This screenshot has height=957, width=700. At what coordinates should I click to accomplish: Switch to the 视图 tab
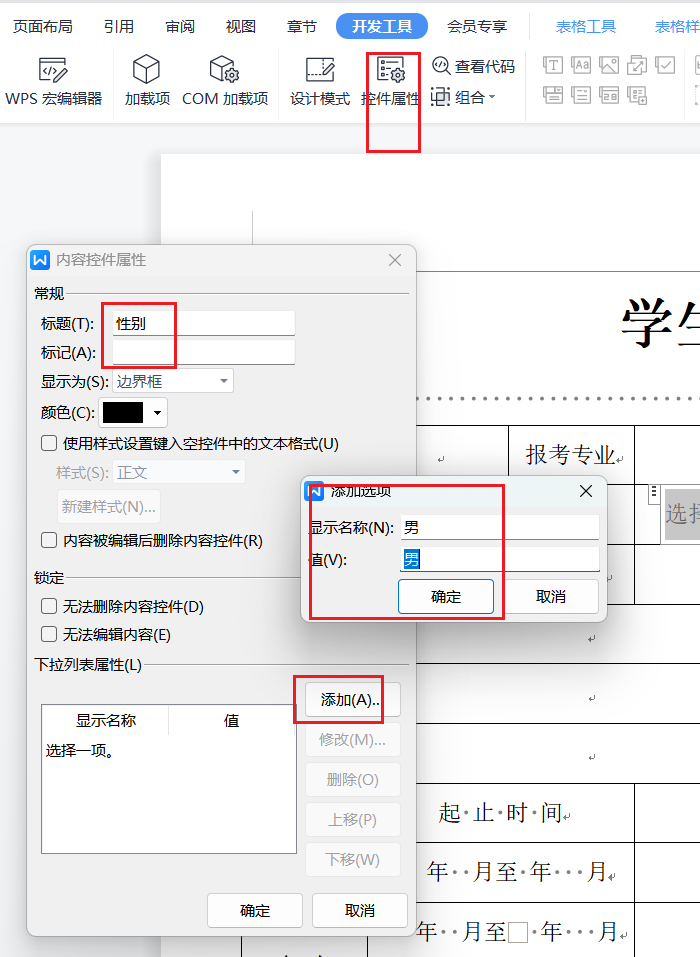click(x=240, y=27)
